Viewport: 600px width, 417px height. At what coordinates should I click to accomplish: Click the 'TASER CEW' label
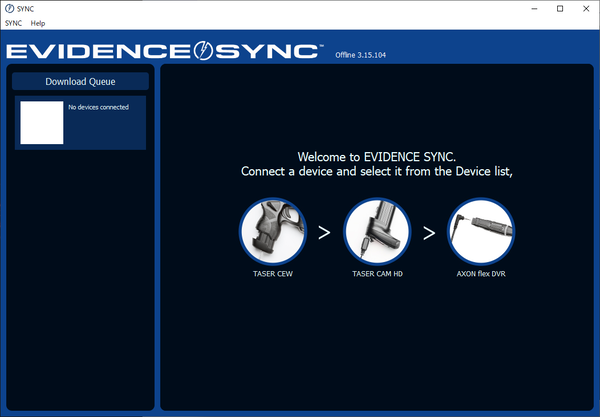pyautogui.click(x=273, y=274)
